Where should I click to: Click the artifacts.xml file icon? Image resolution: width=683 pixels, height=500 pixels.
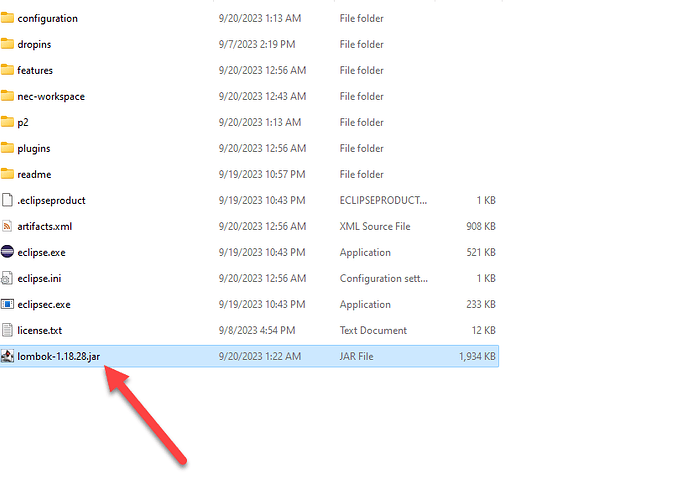coord(7,226)
